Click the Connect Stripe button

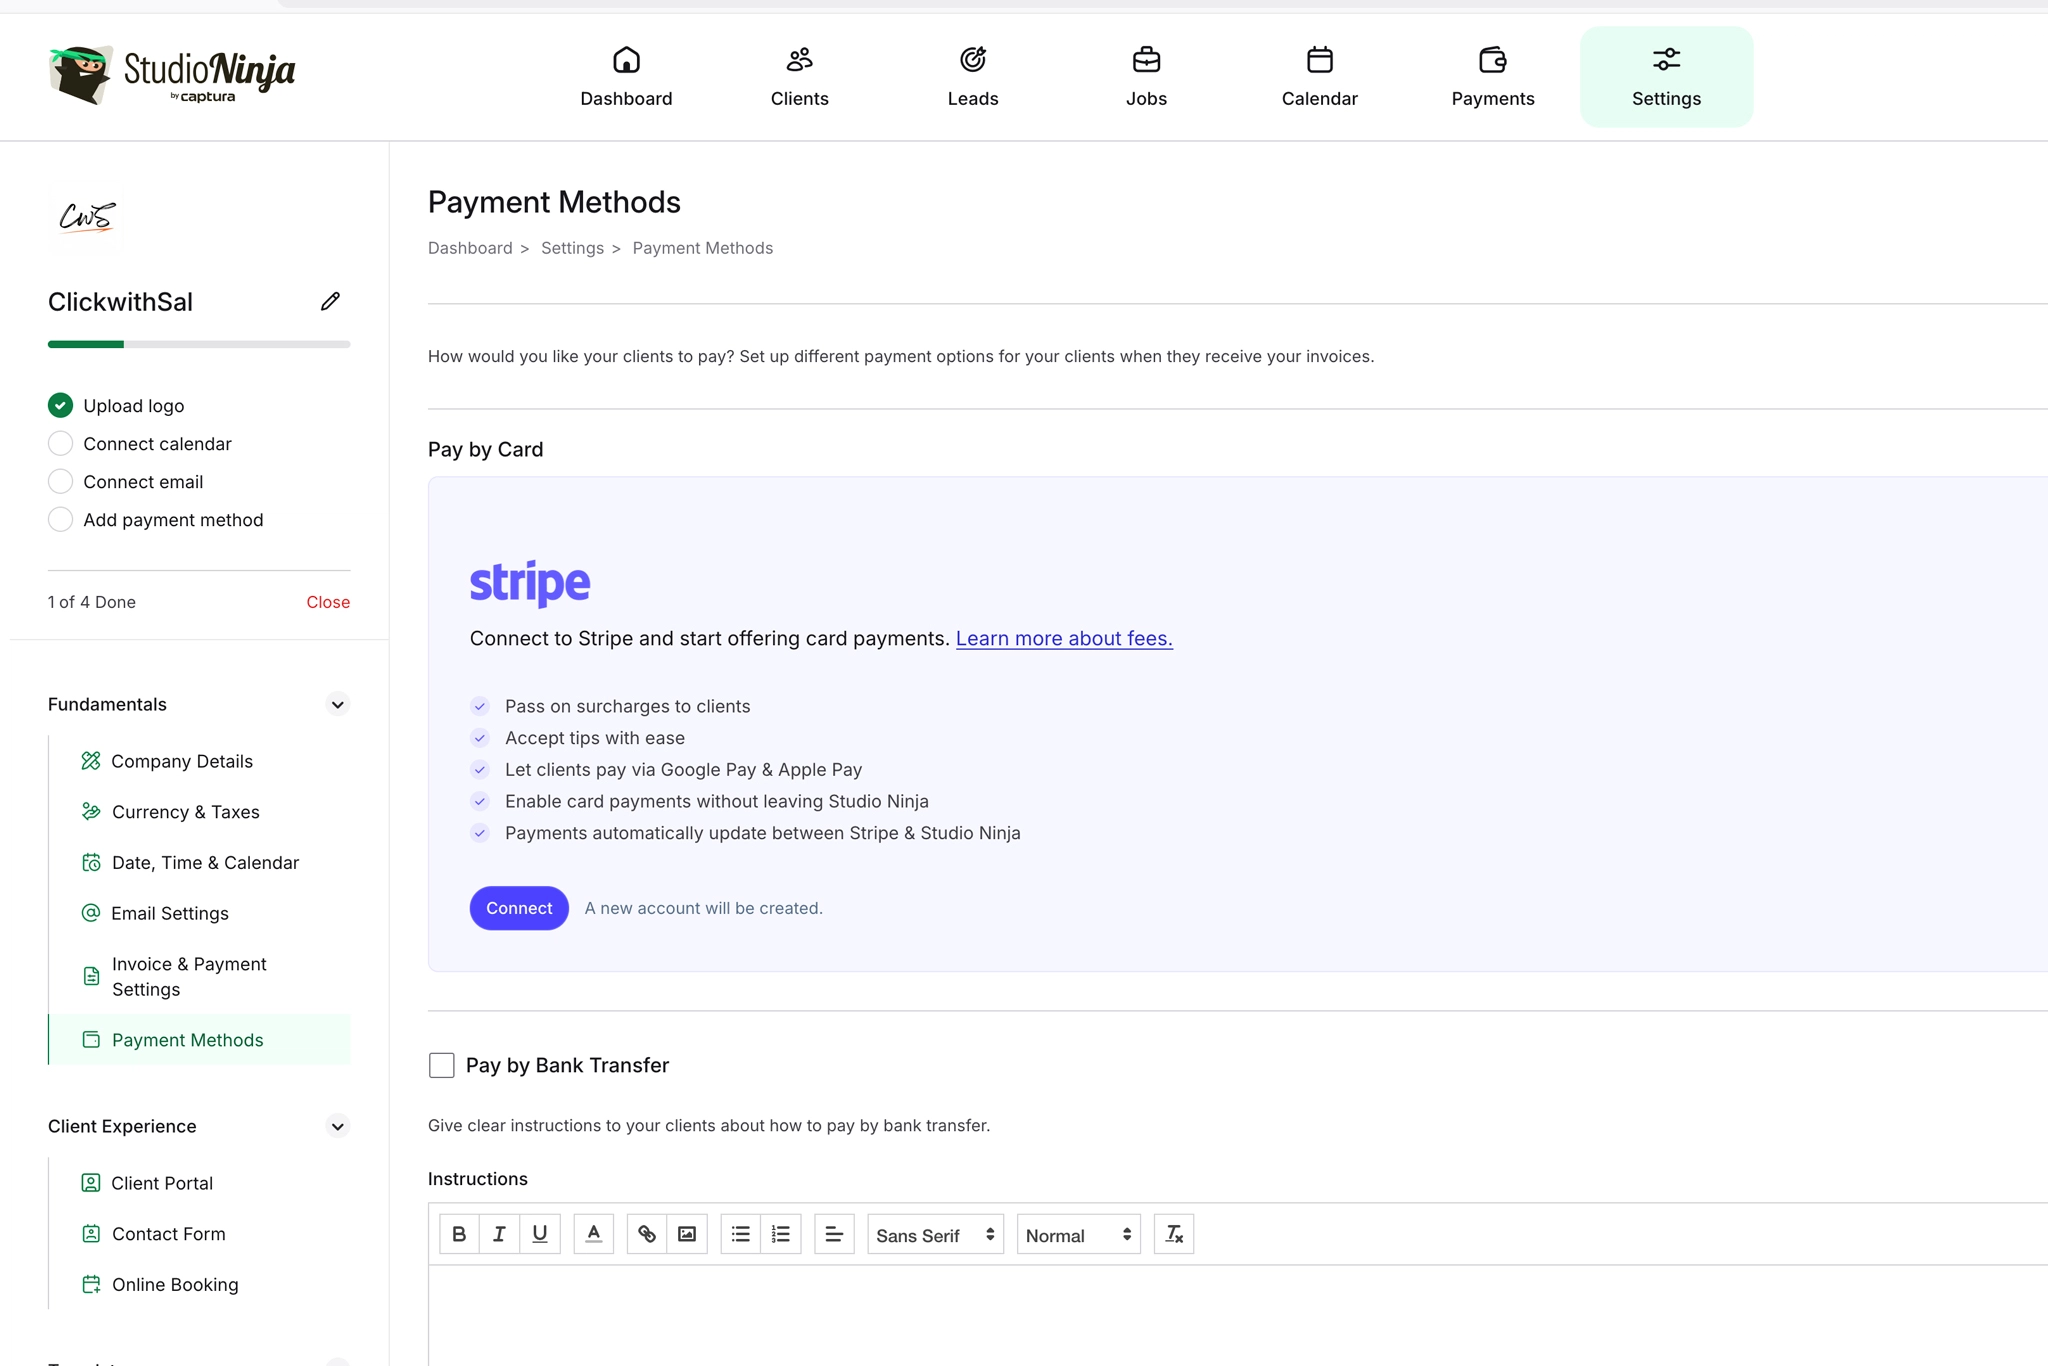(x=519, y=908)
